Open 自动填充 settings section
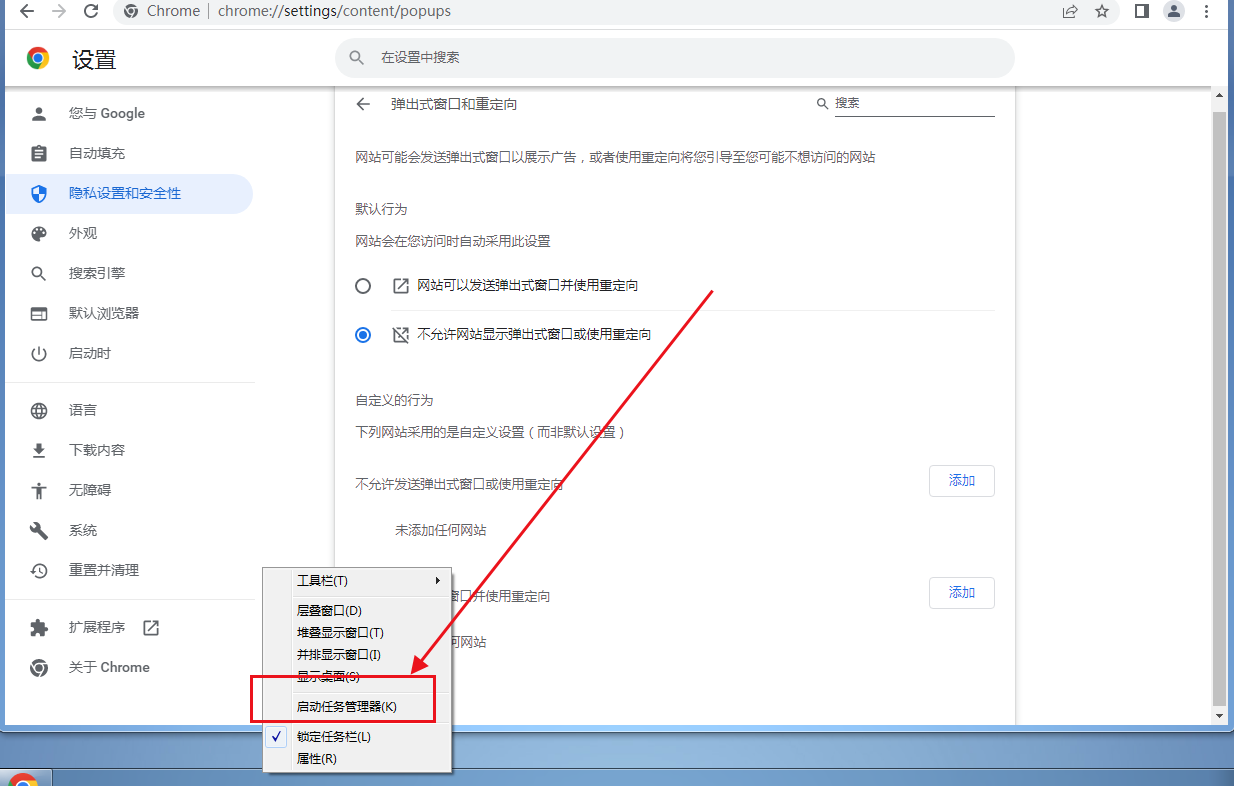Screen dimensions: 1234x786 (128, 153)
